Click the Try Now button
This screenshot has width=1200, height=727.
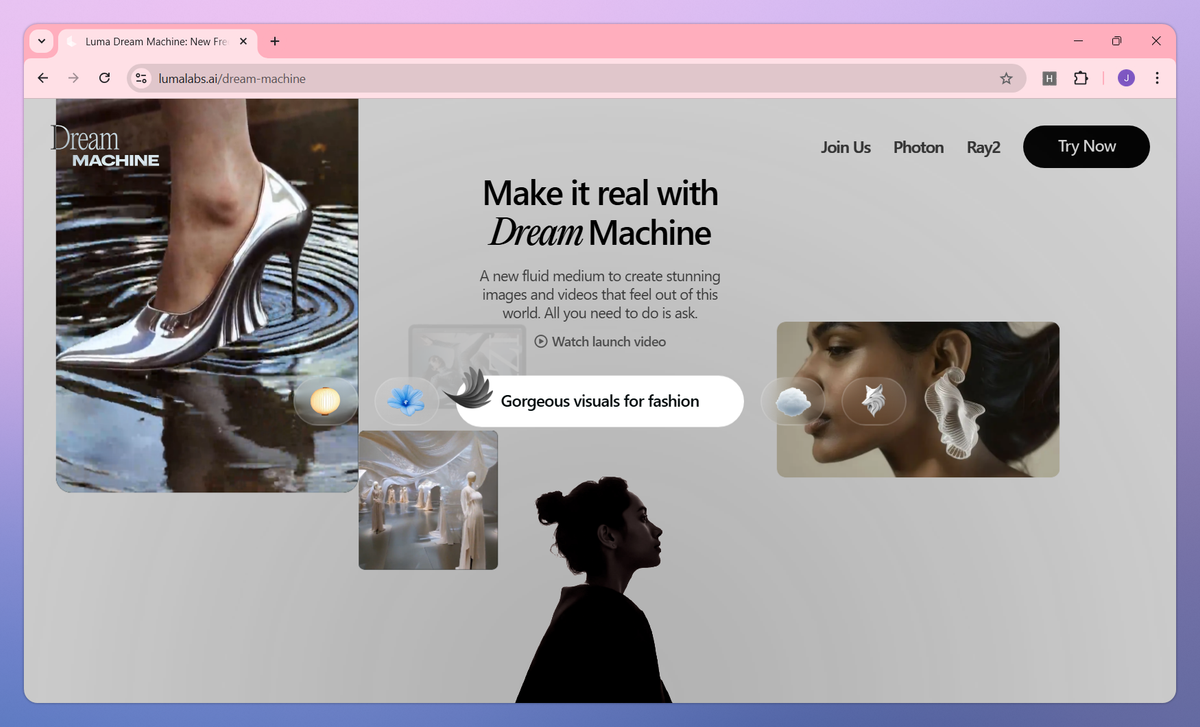[x=1086, y=146]
